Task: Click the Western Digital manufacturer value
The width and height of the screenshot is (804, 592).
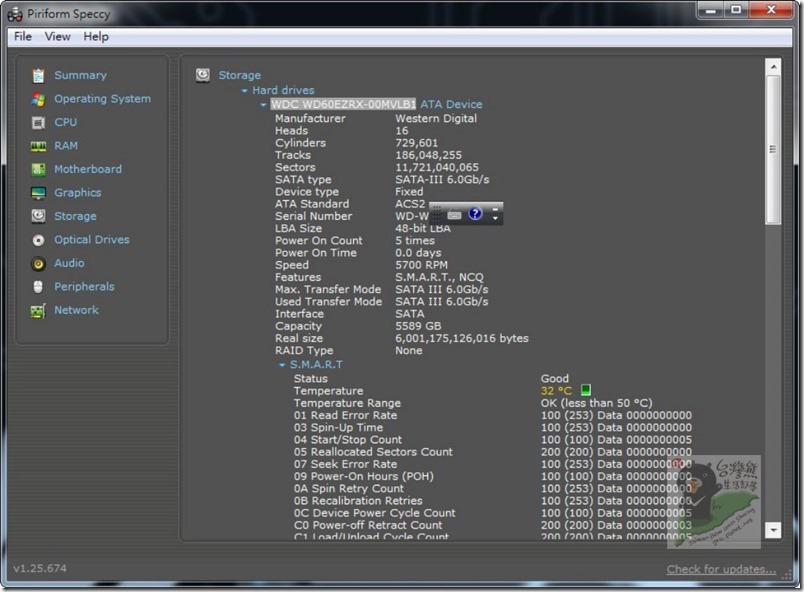Action: tap(436, 118)
